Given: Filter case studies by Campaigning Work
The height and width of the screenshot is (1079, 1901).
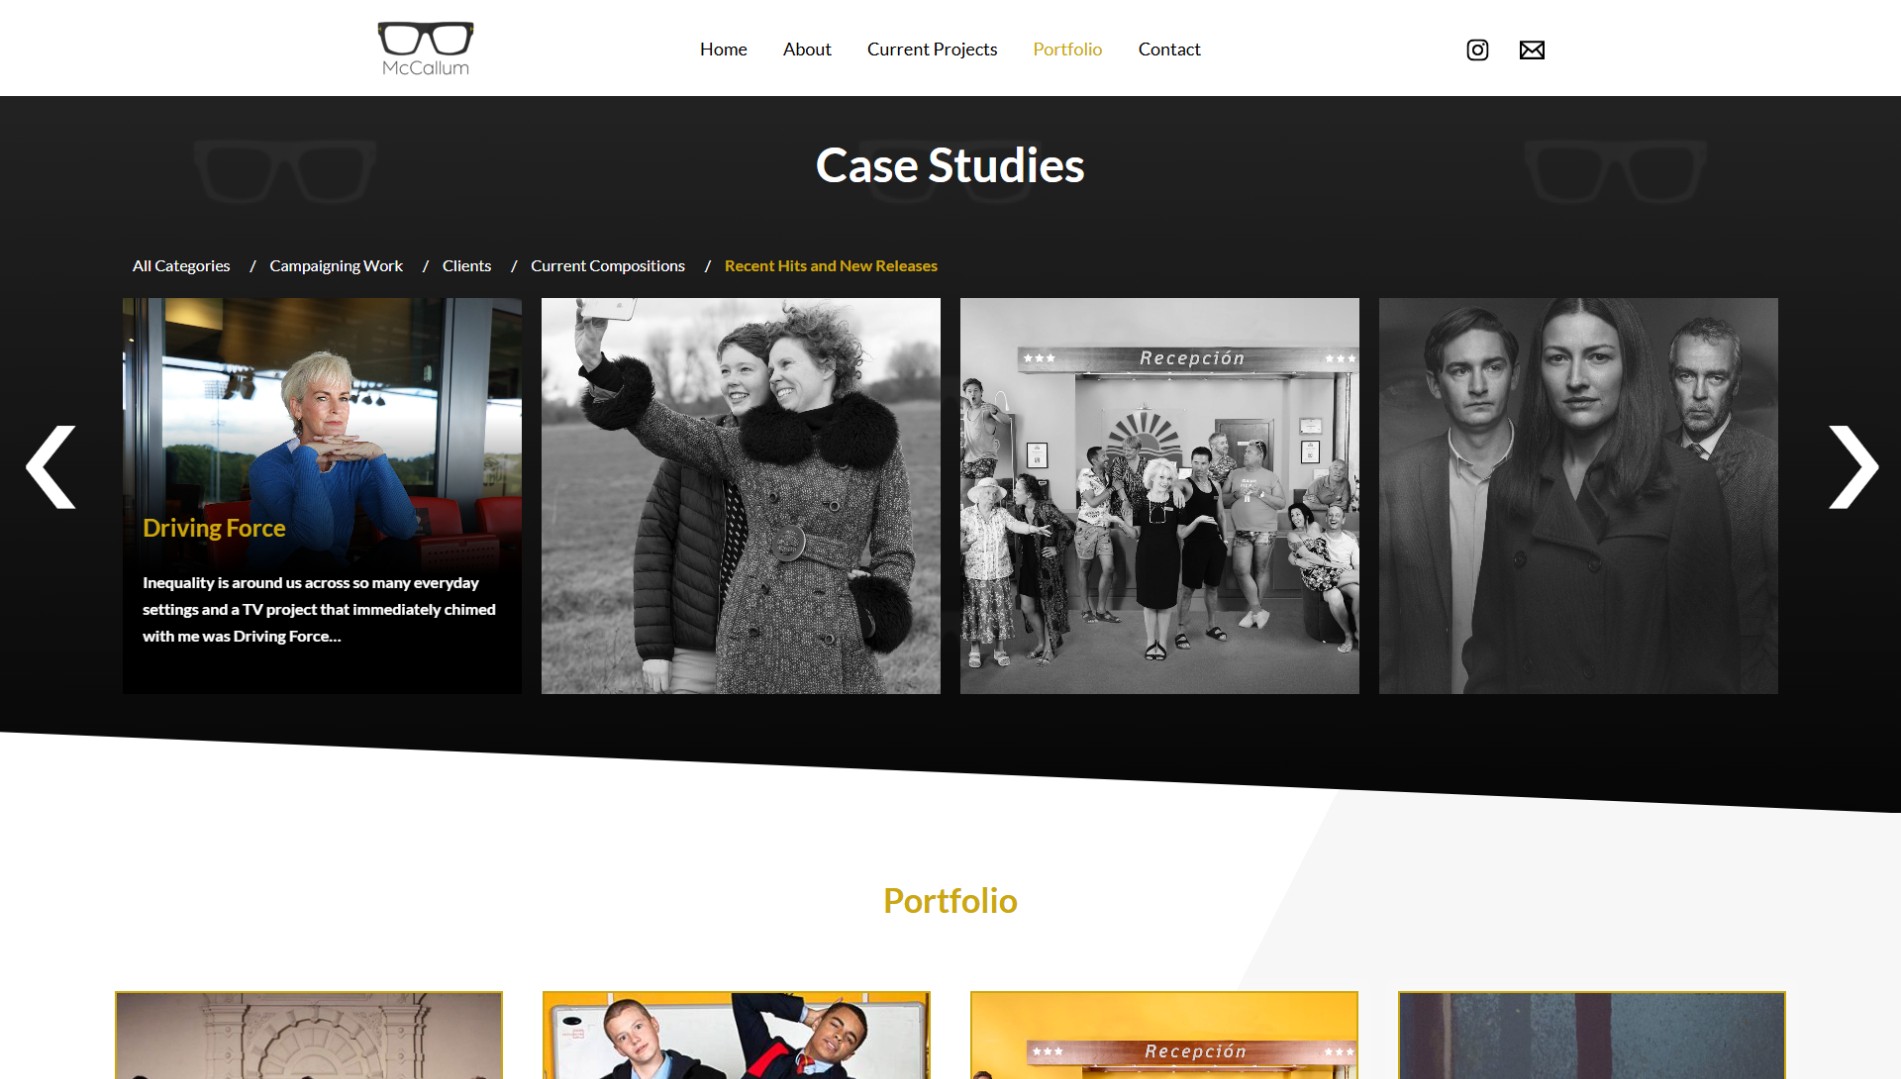Looking at the screenshot, I should [x=336, y=266].
